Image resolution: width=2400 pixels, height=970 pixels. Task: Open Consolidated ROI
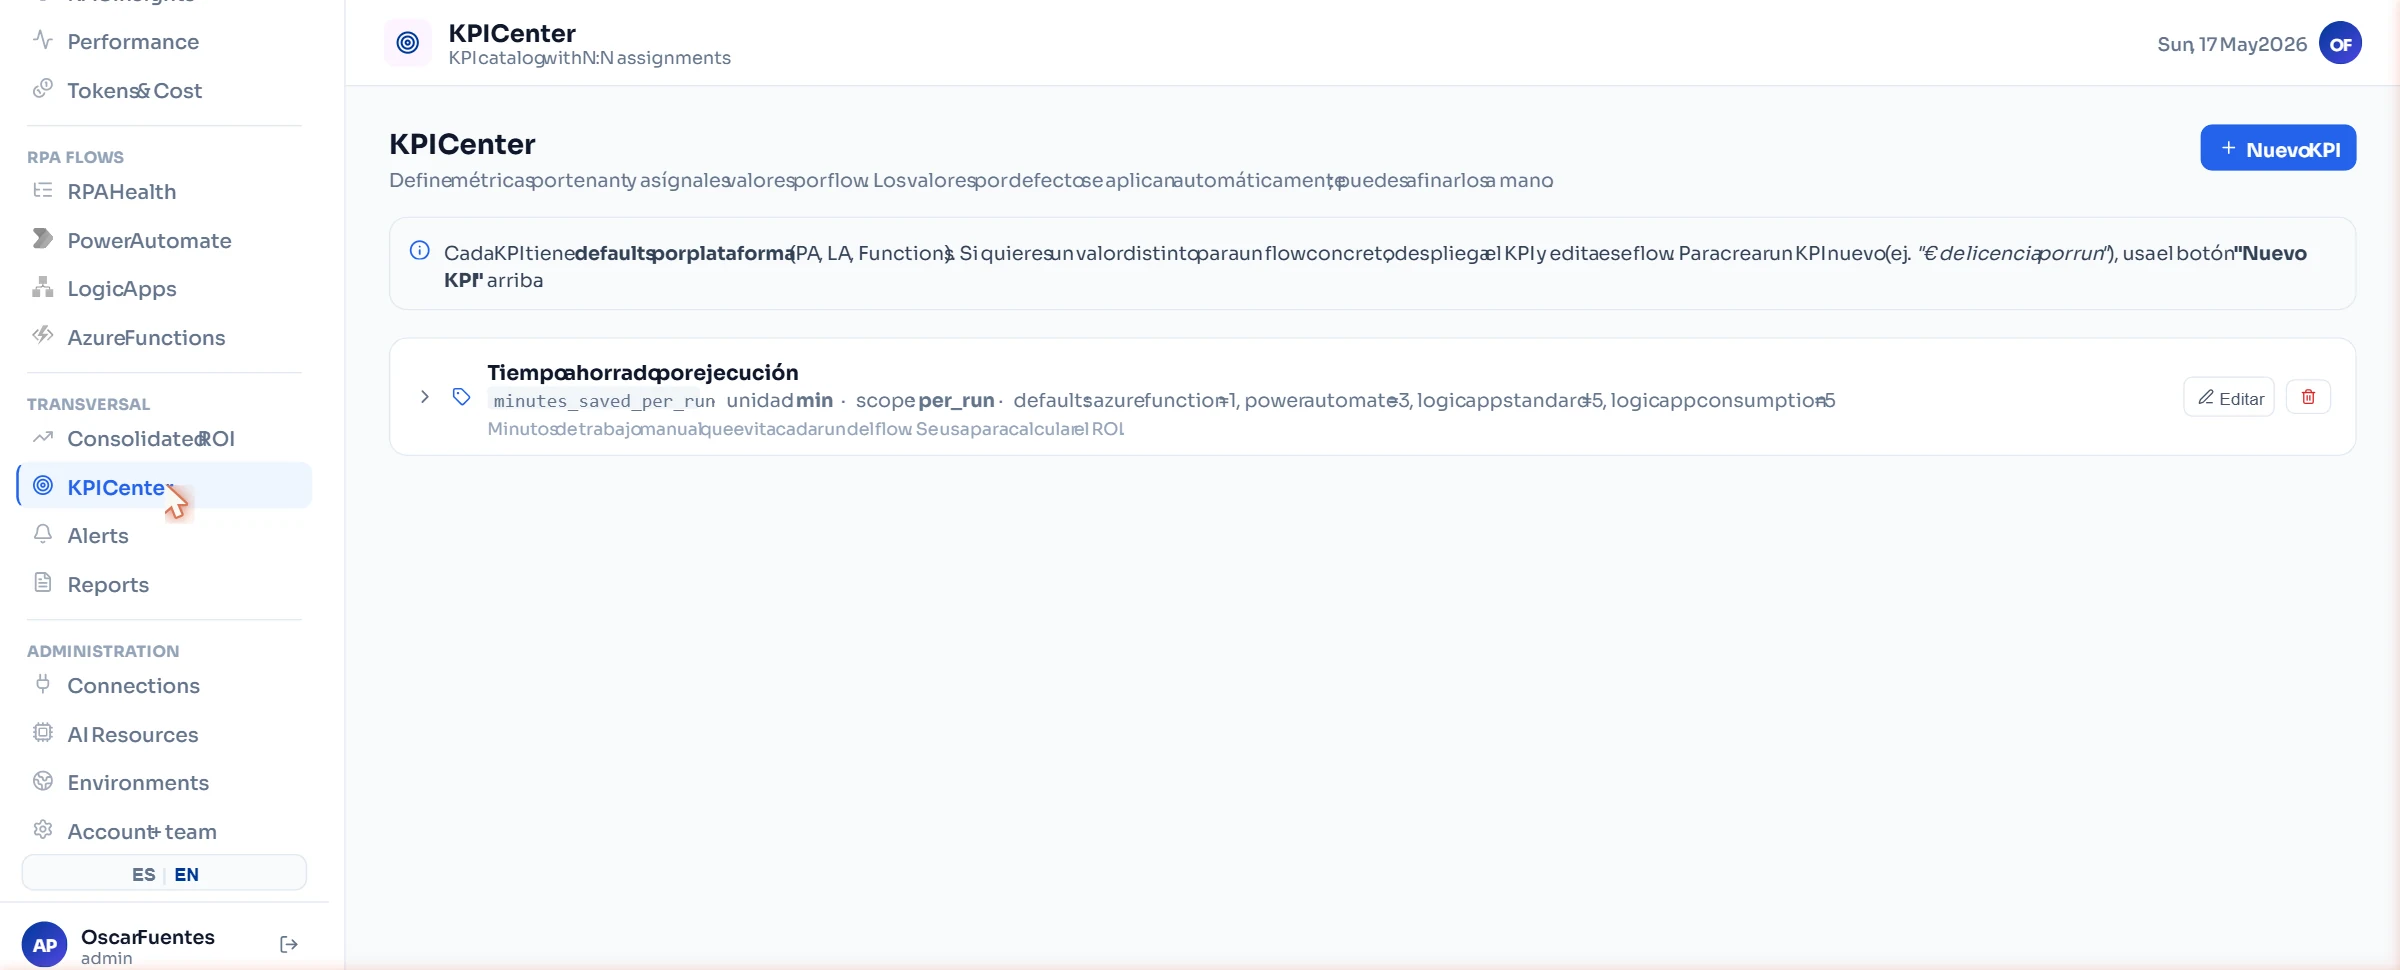[164, 439]
